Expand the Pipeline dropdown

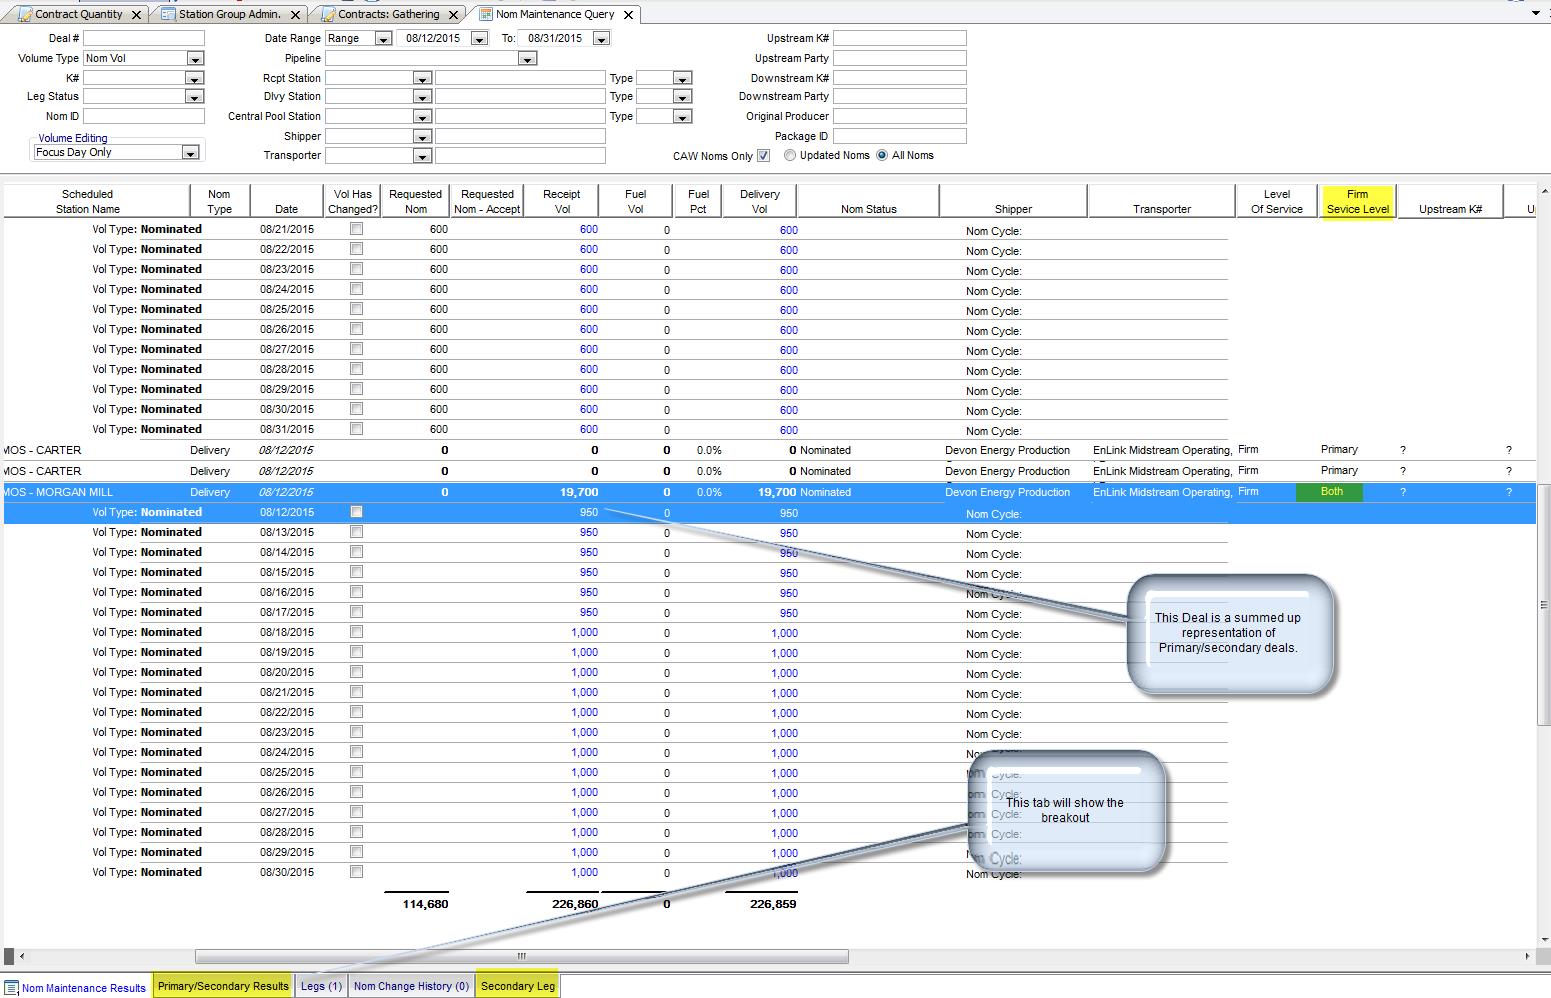(527, 59)
